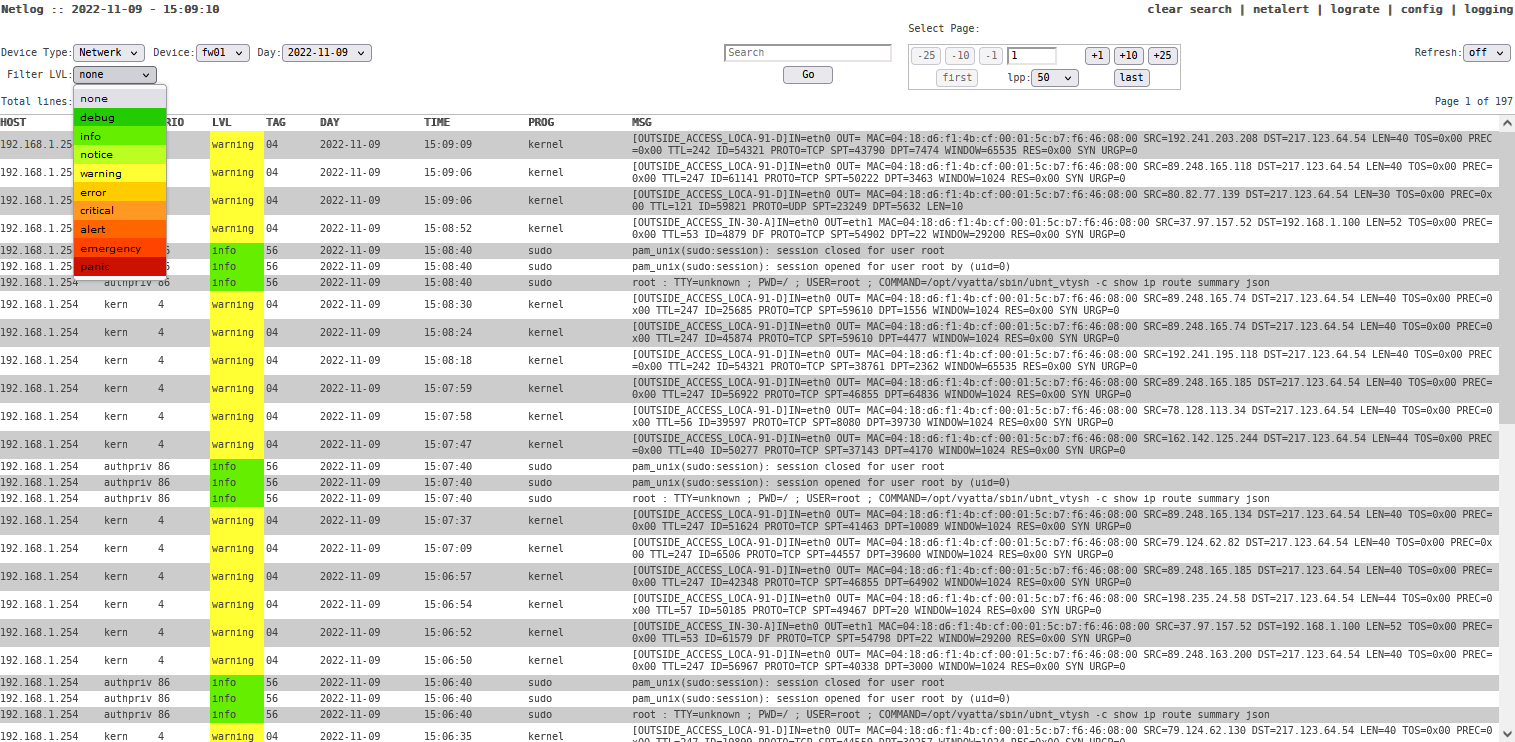Click the page number input field
1515x742 pixels.
tap(1032, 56)
